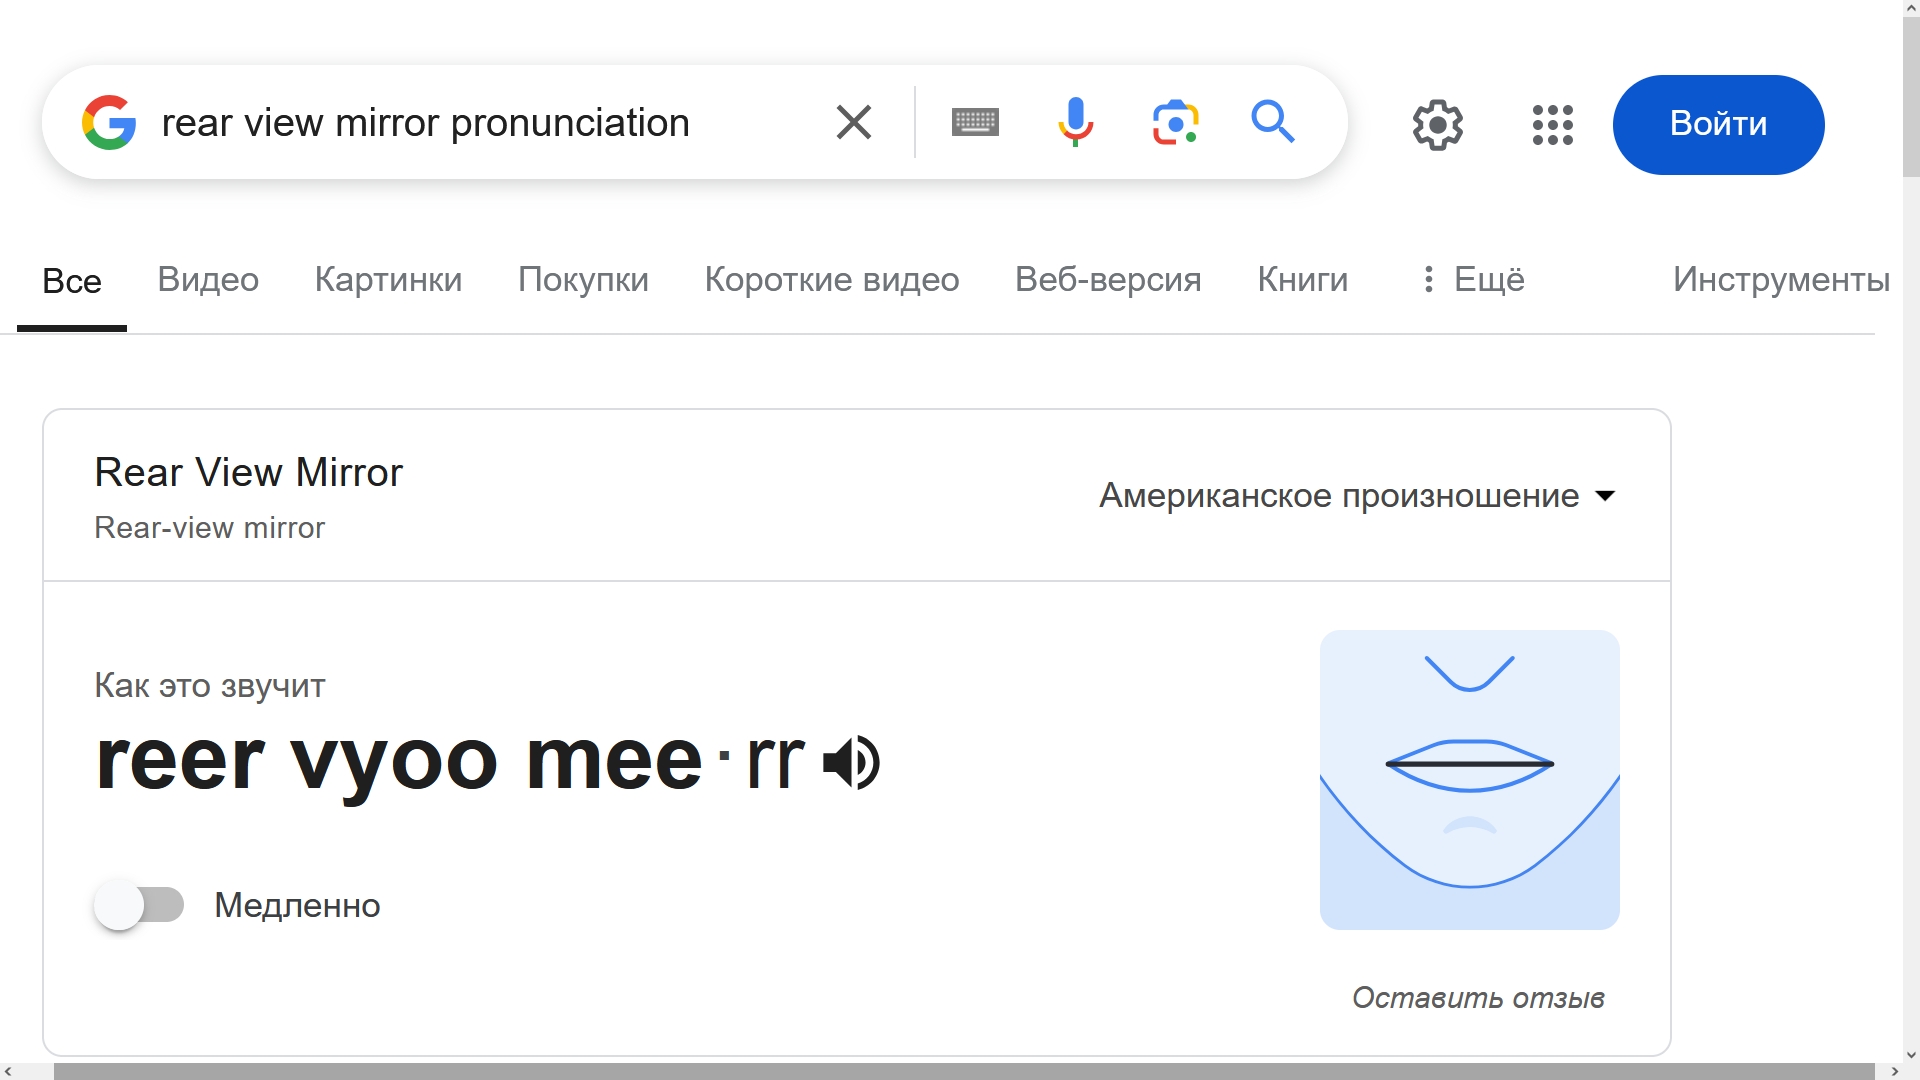Click the horizontal scrollbar at bottom
The width and height of the screenshot is (1920, 1080).
pos(960,1071)
